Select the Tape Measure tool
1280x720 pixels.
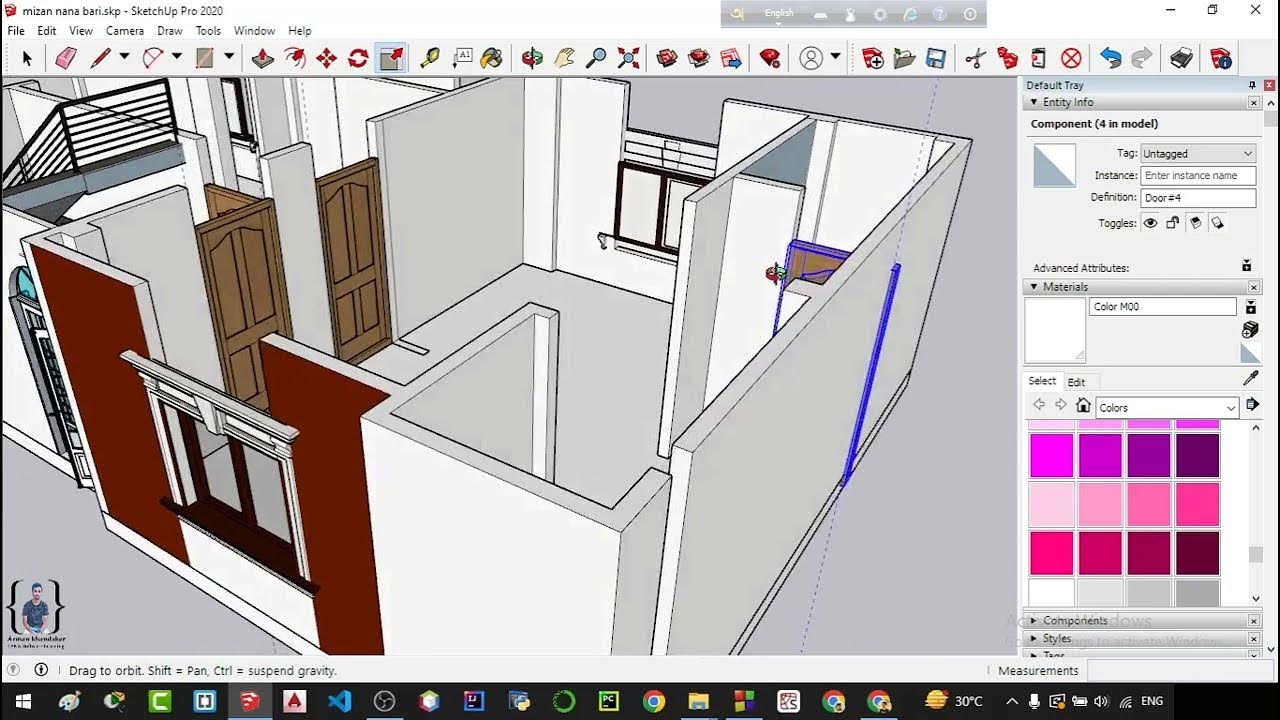point(430,58)
